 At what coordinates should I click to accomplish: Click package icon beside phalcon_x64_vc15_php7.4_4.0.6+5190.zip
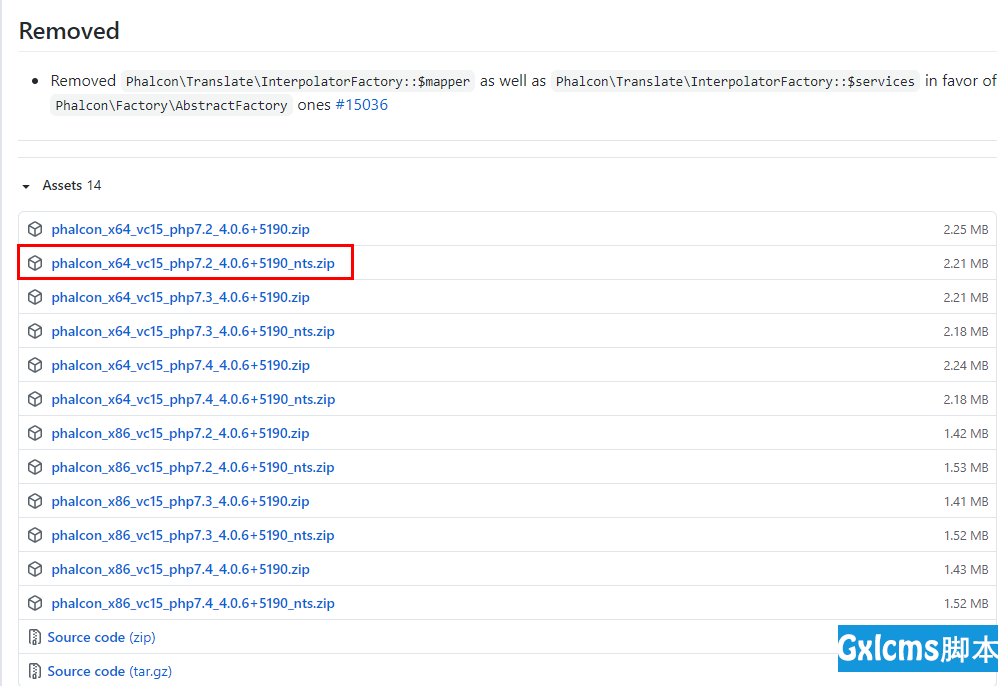(x=35, y=365)
